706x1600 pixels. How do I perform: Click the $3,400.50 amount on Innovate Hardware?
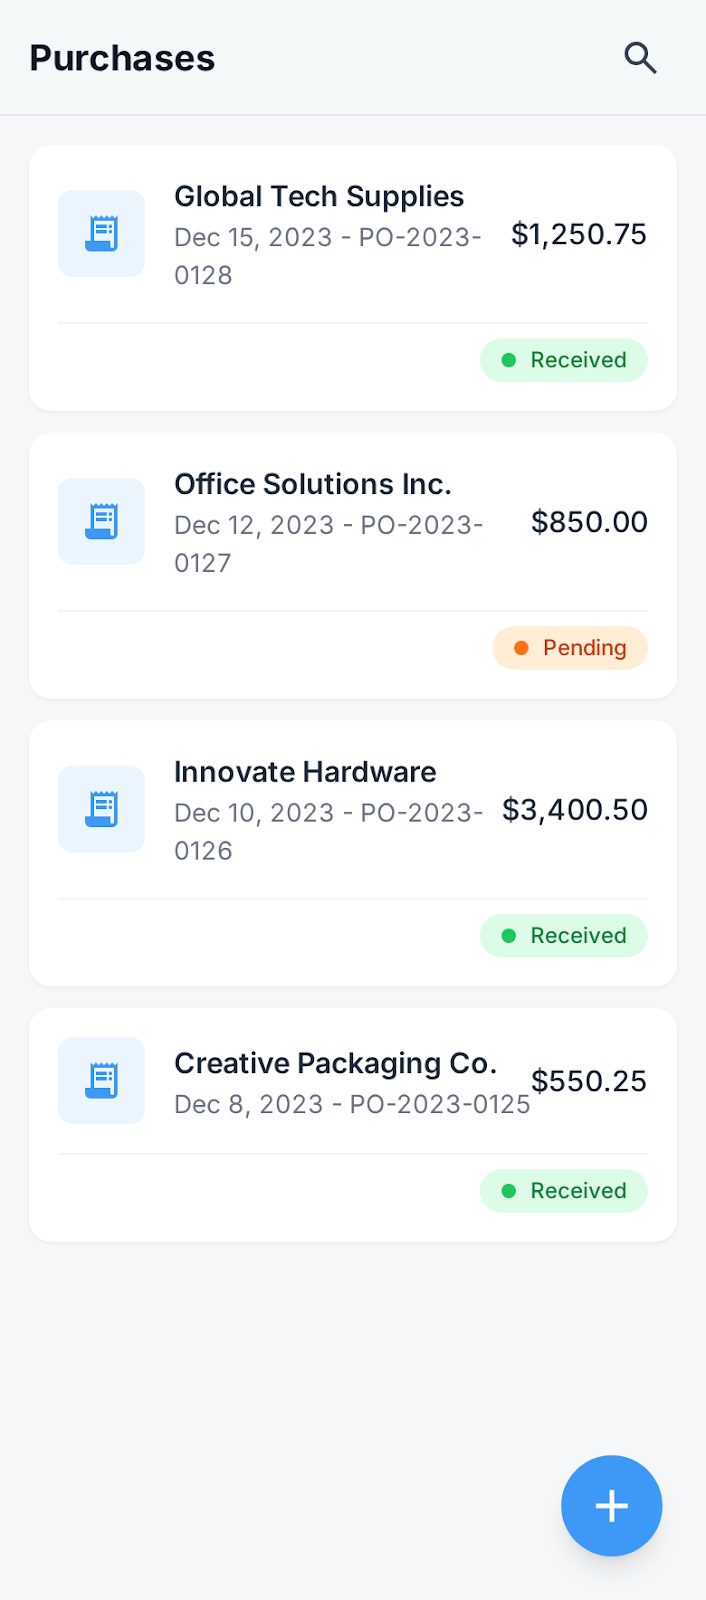tap(575, 809)
